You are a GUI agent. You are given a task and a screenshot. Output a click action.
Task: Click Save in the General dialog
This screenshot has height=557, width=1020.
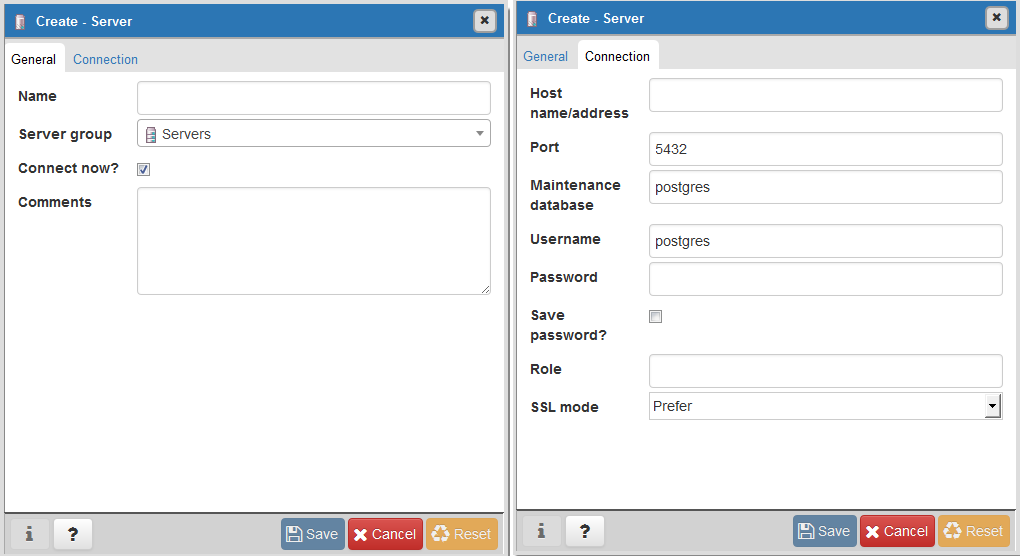313,534
